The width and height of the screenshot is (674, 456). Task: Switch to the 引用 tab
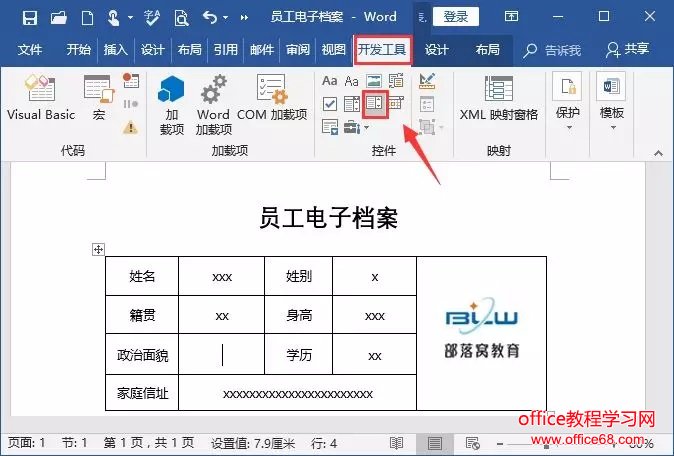click(226, 50)
